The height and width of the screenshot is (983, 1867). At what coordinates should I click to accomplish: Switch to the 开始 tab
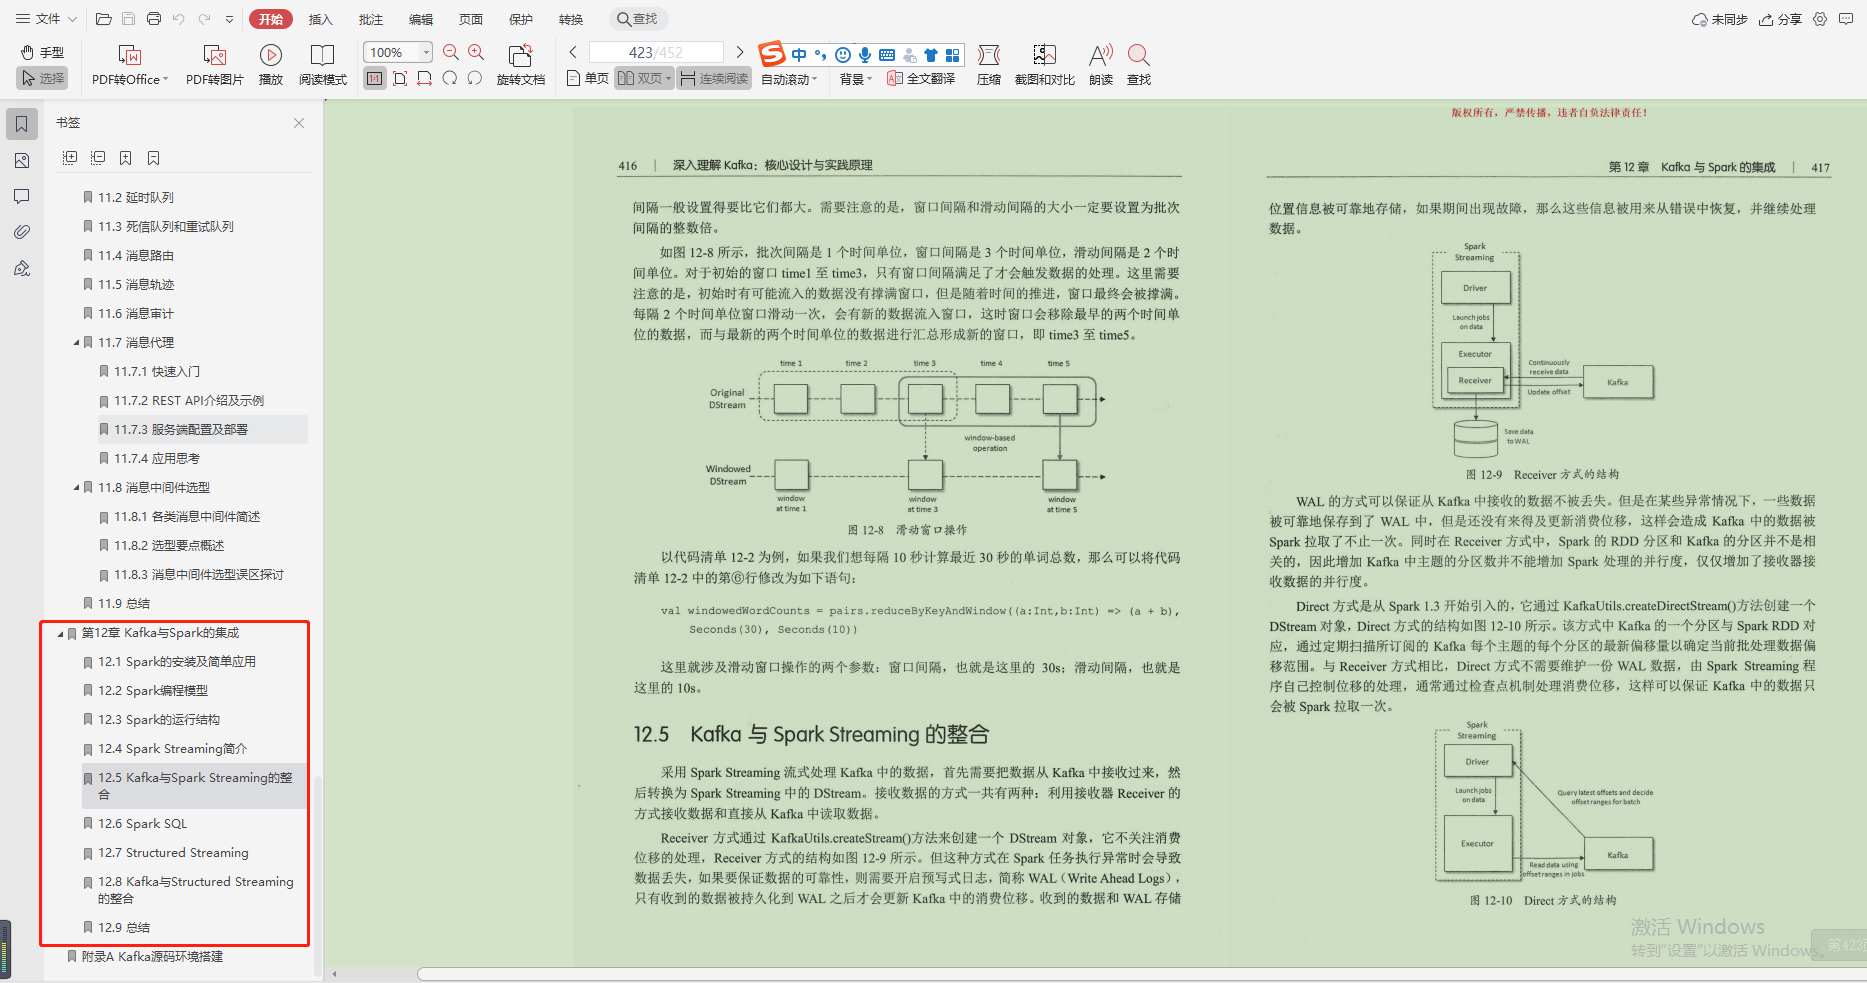coord(270,19)
